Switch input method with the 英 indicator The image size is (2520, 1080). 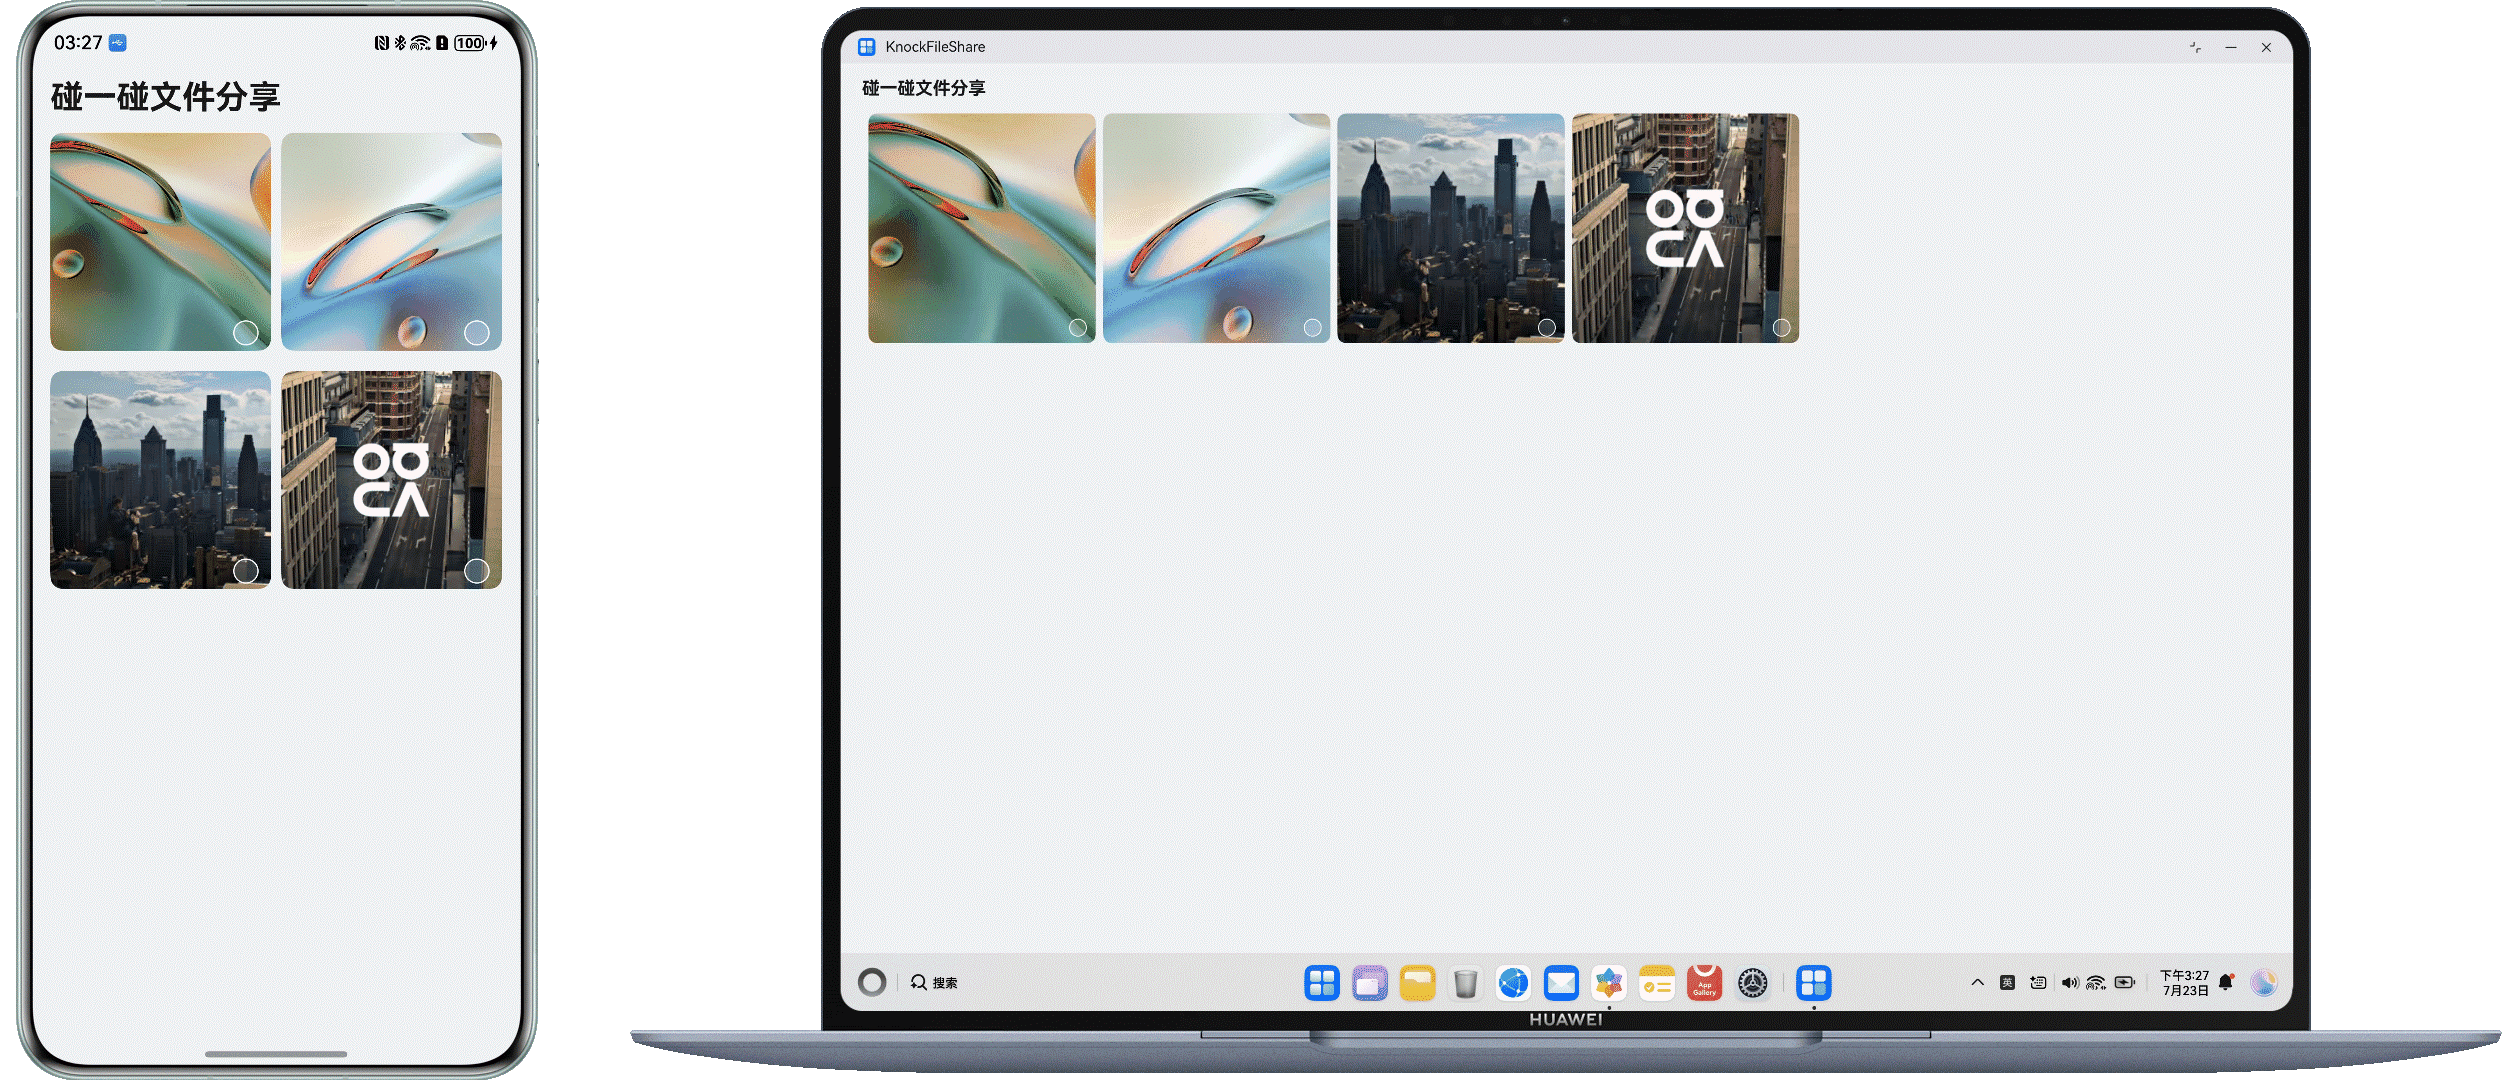pos(2007,983)
